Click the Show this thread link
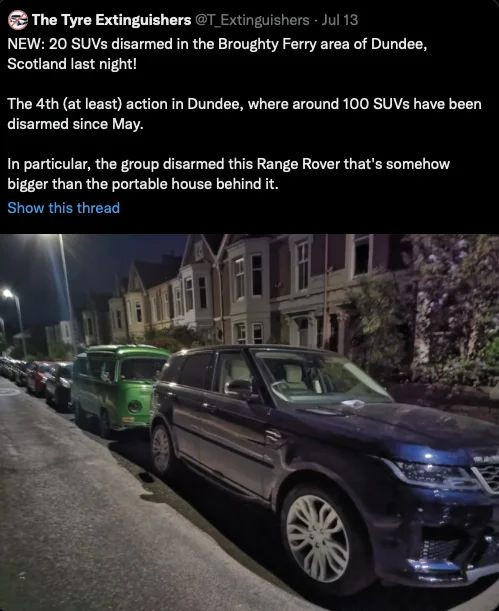Viewport: 499px width, 611px height. [63, 208]
